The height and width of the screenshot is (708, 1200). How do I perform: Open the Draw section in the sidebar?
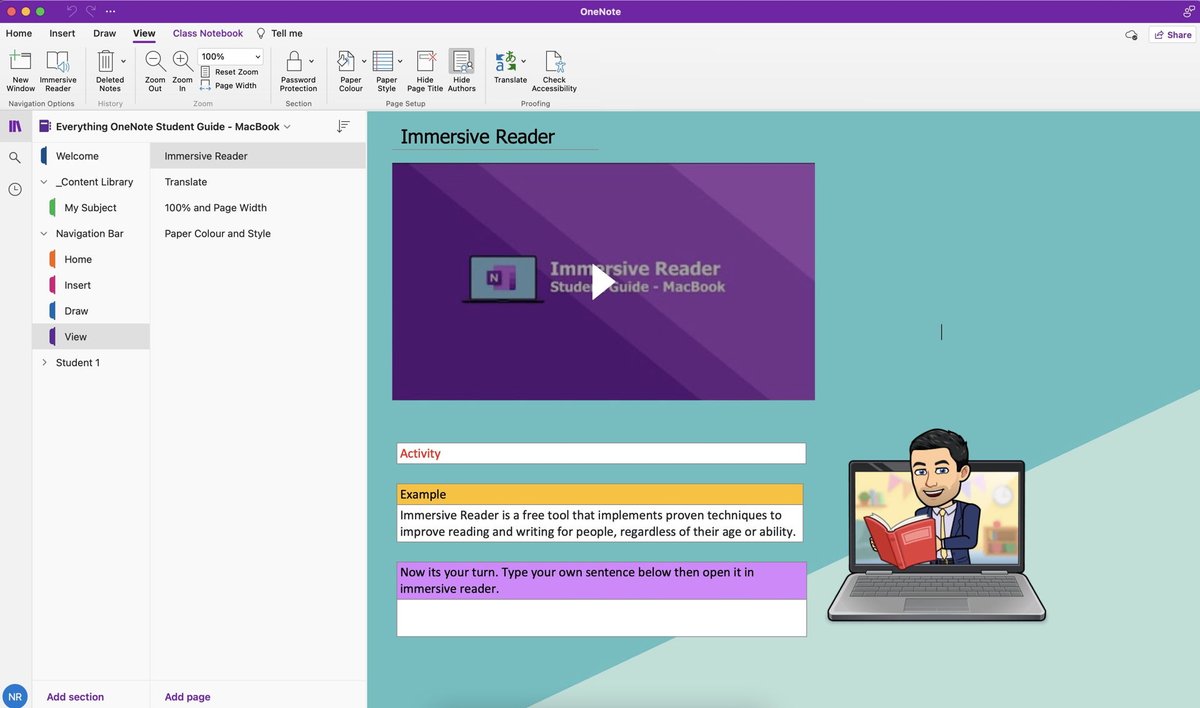[91, 311]
